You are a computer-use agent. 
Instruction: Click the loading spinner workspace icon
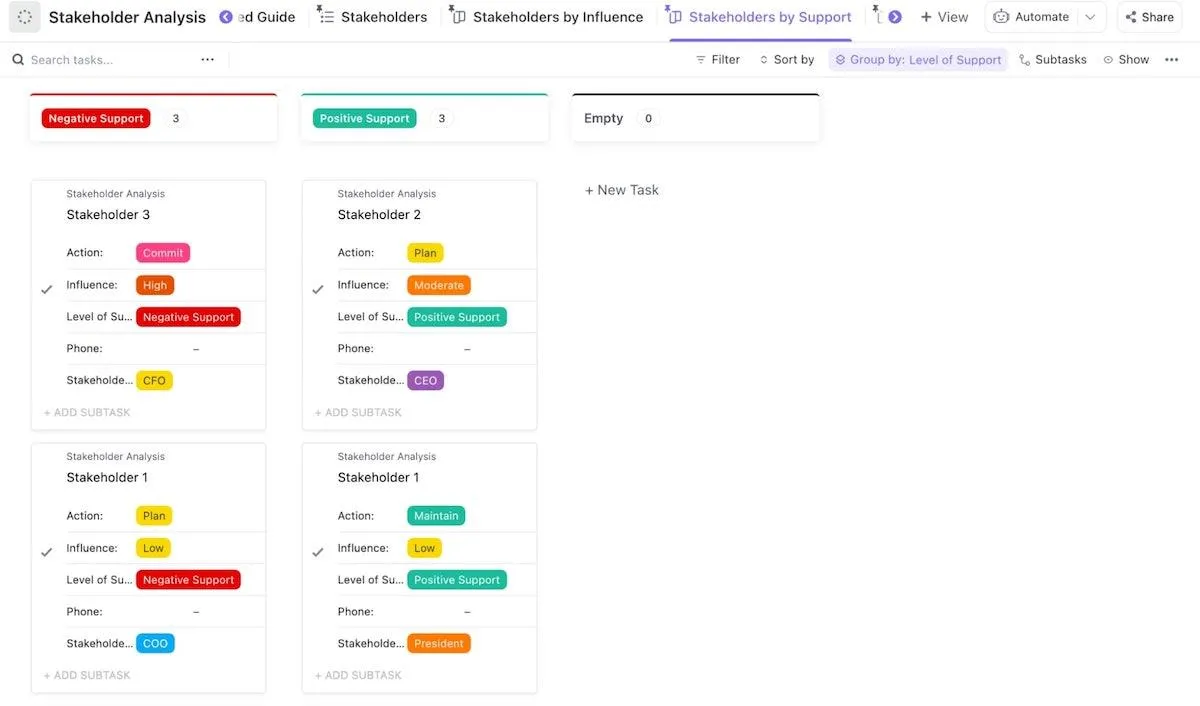[x=25, y=17]
